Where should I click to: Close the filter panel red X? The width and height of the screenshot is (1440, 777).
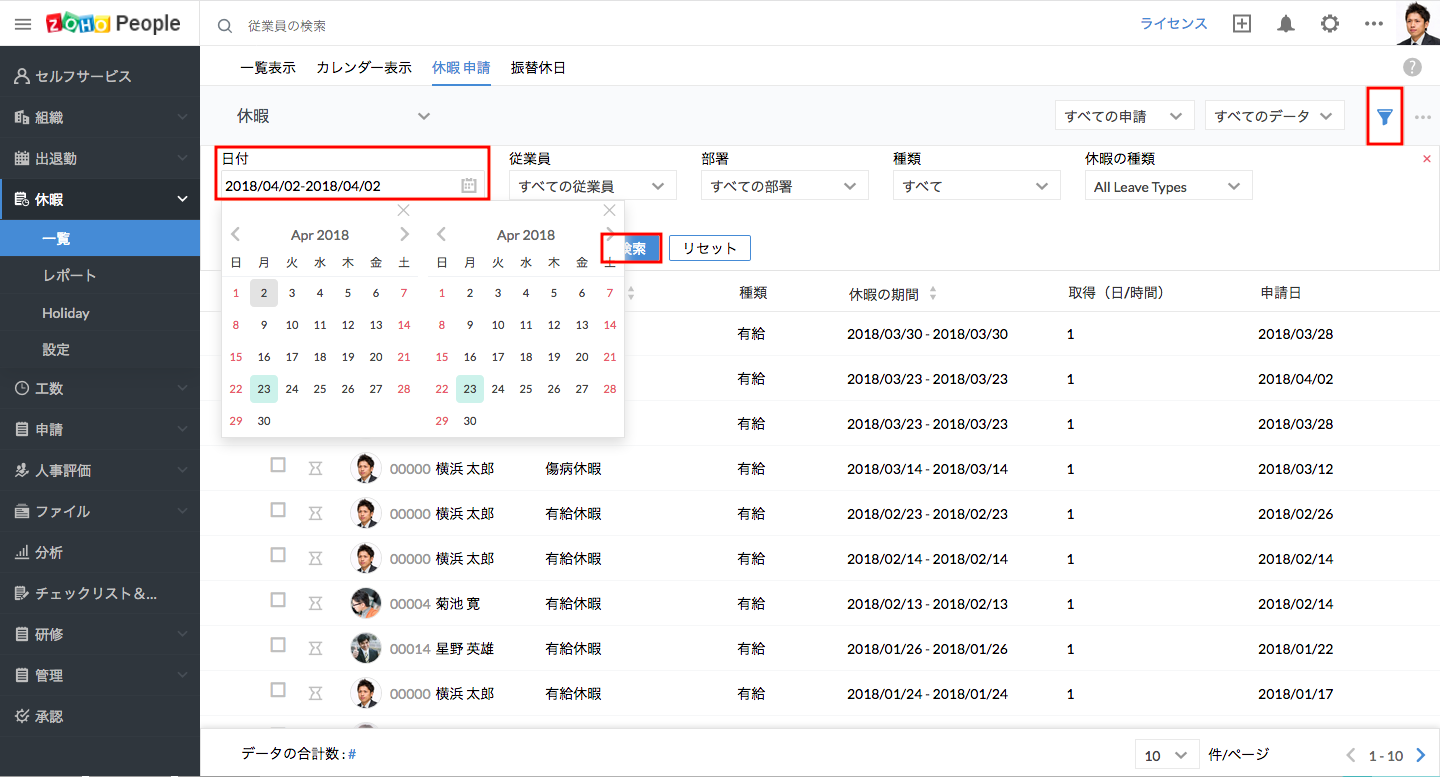coord(1426,159)
